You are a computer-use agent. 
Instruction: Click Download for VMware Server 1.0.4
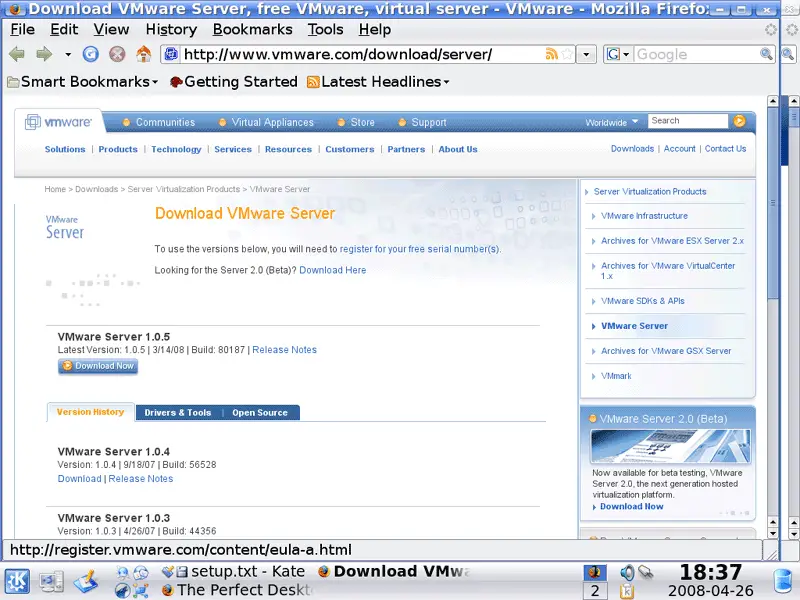[80, 479]
